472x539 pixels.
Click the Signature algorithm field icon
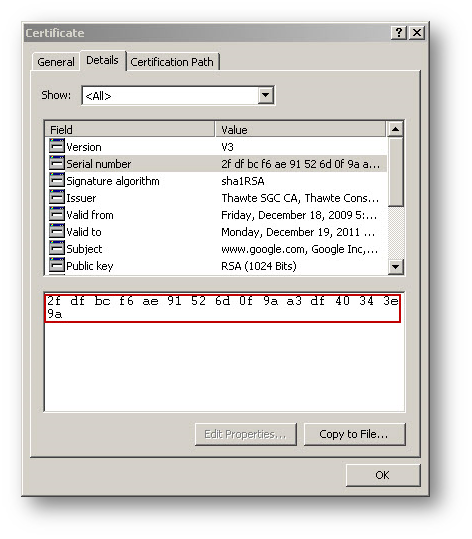coord(57,180)
